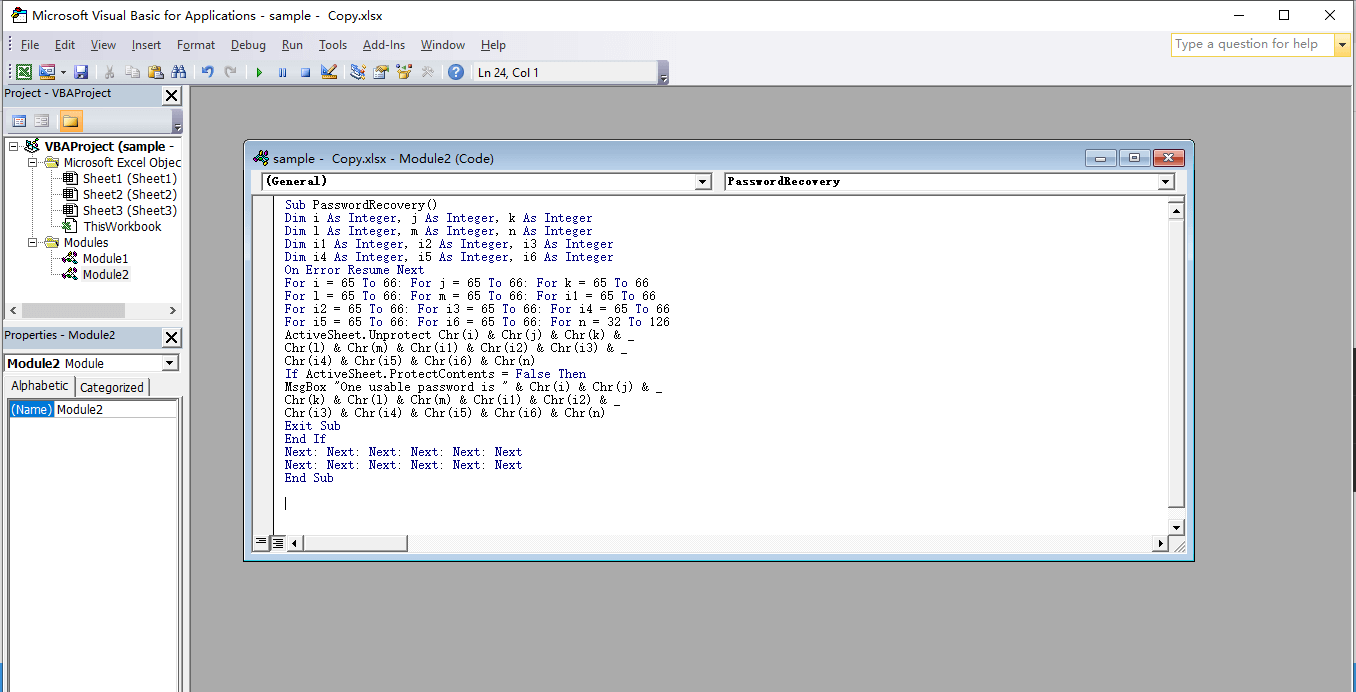Open the Add-Ins menu
1356x692 pixels.
[x=384, y=44]
